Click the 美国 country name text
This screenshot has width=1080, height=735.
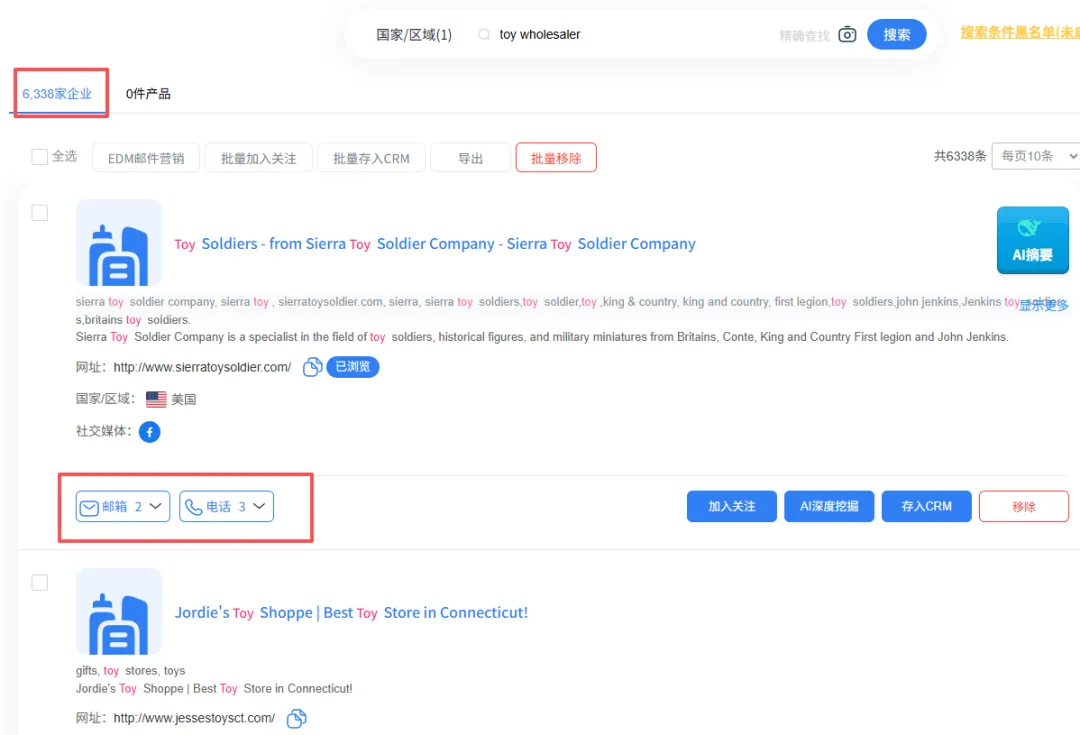(183, 400)
